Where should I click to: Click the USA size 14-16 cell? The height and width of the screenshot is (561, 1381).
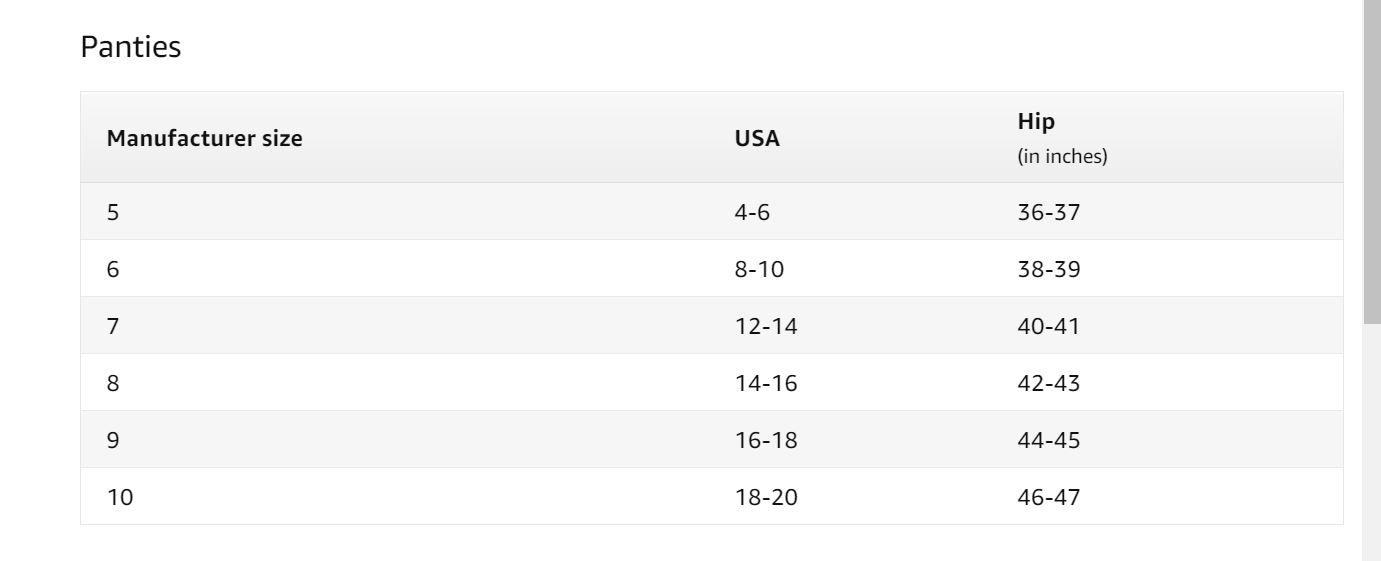[x=766, y=383]
